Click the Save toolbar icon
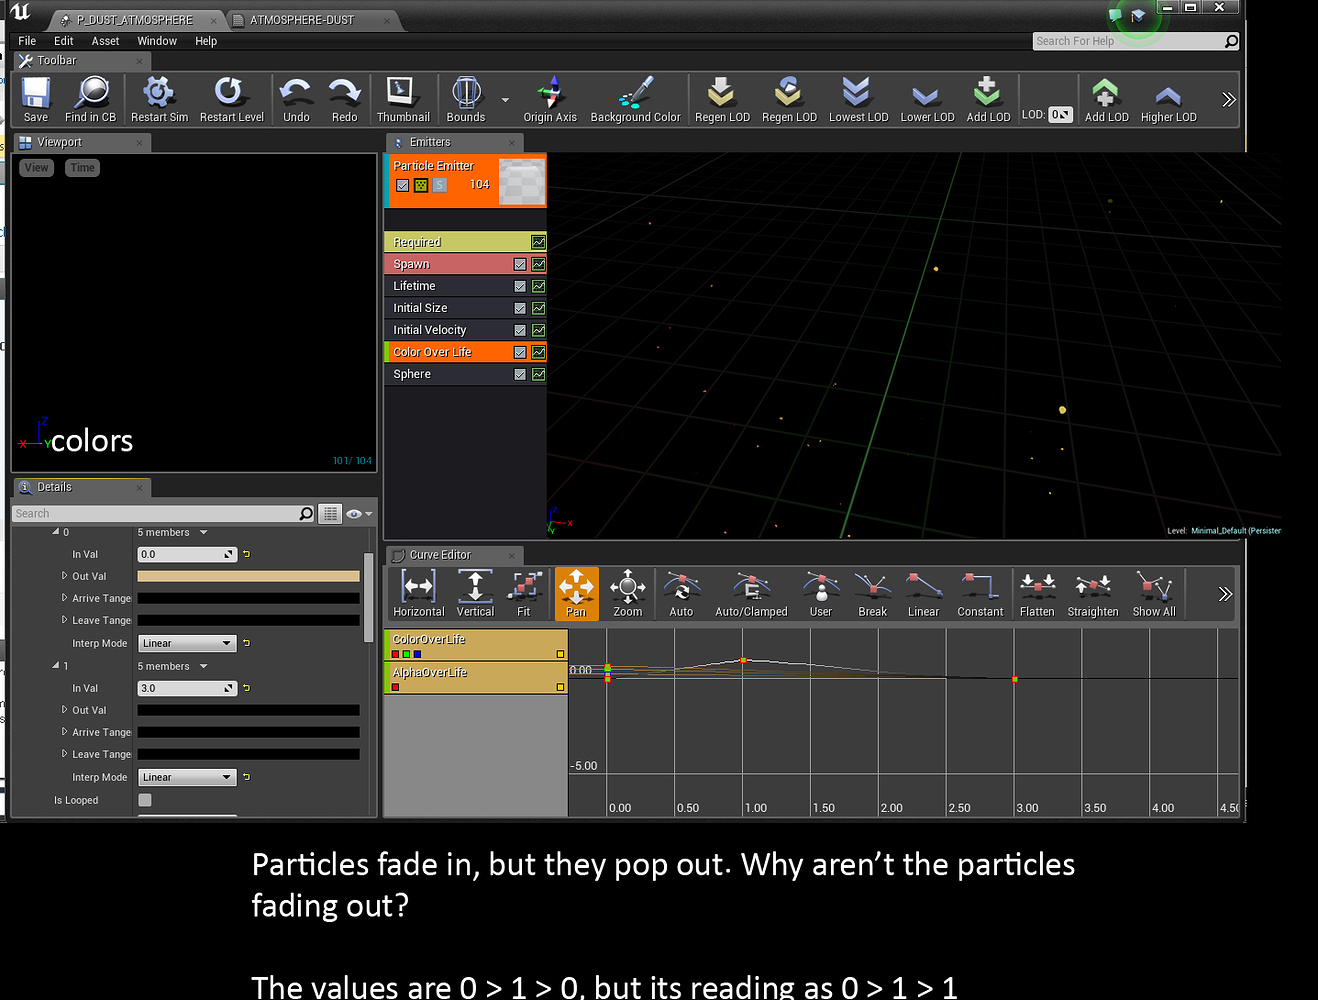 tap(36, 99)
